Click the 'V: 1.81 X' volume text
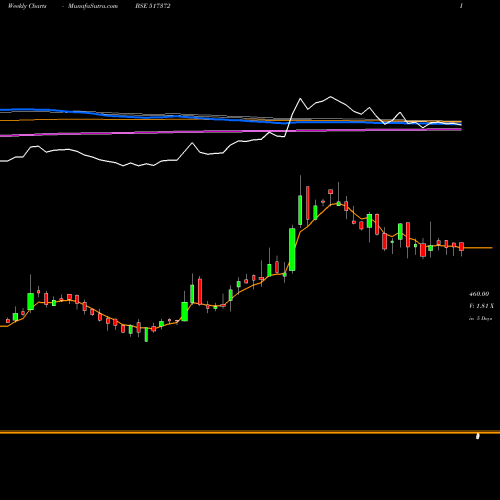The width and height of the screenshot is (500, 500). coord(481,306)
